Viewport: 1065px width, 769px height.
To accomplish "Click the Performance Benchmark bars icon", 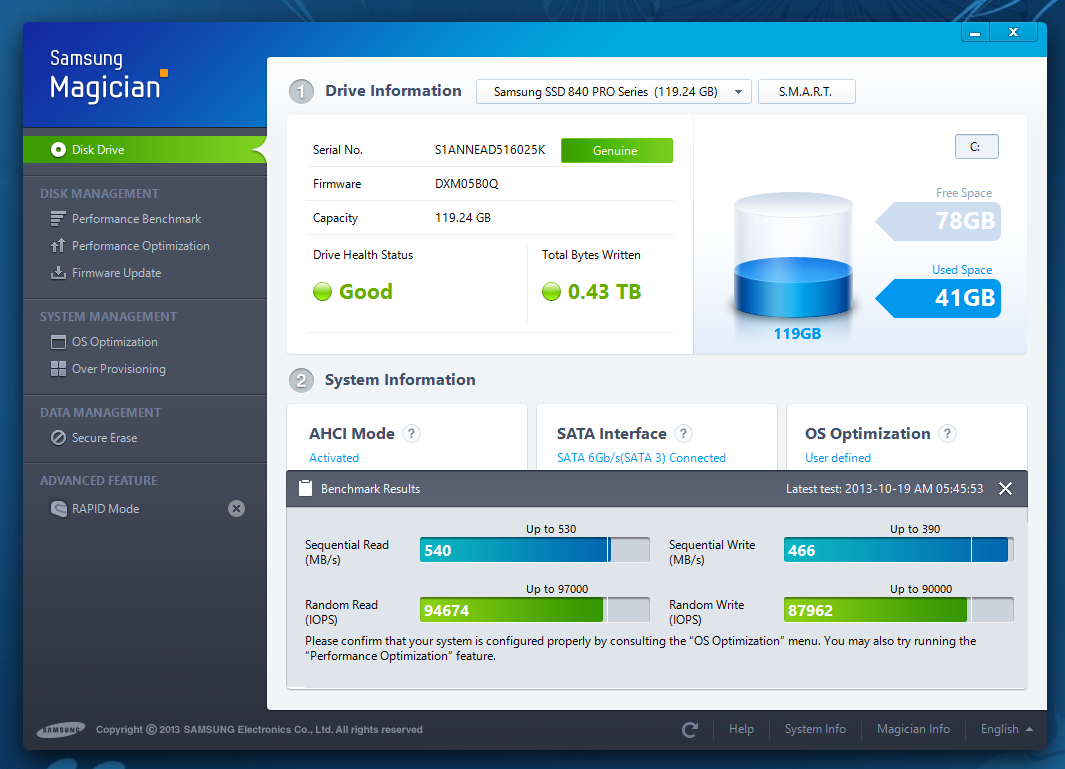I will (x=58, y=219).
